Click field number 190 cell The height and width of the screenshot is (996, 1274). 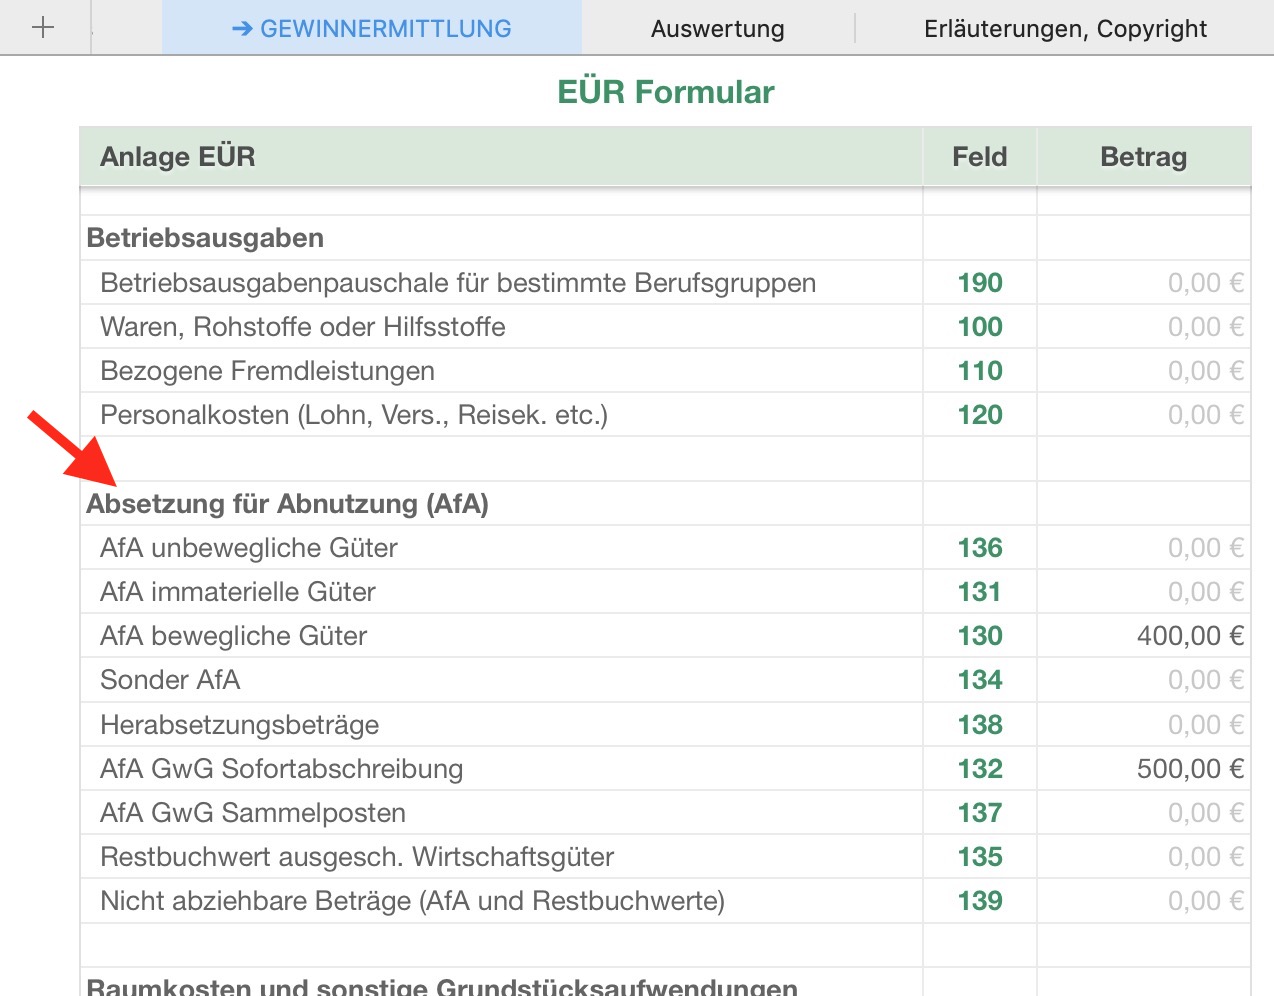979,283
